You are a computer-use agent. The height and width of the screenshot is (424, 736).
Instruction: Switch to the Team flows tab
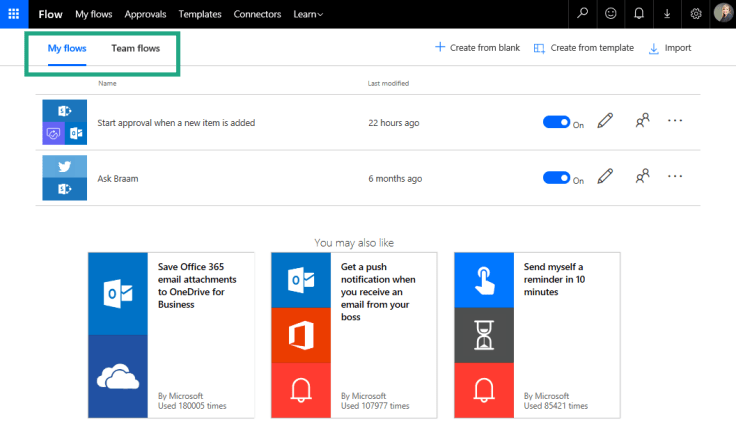pyautogui.click(x=135, y=48)
